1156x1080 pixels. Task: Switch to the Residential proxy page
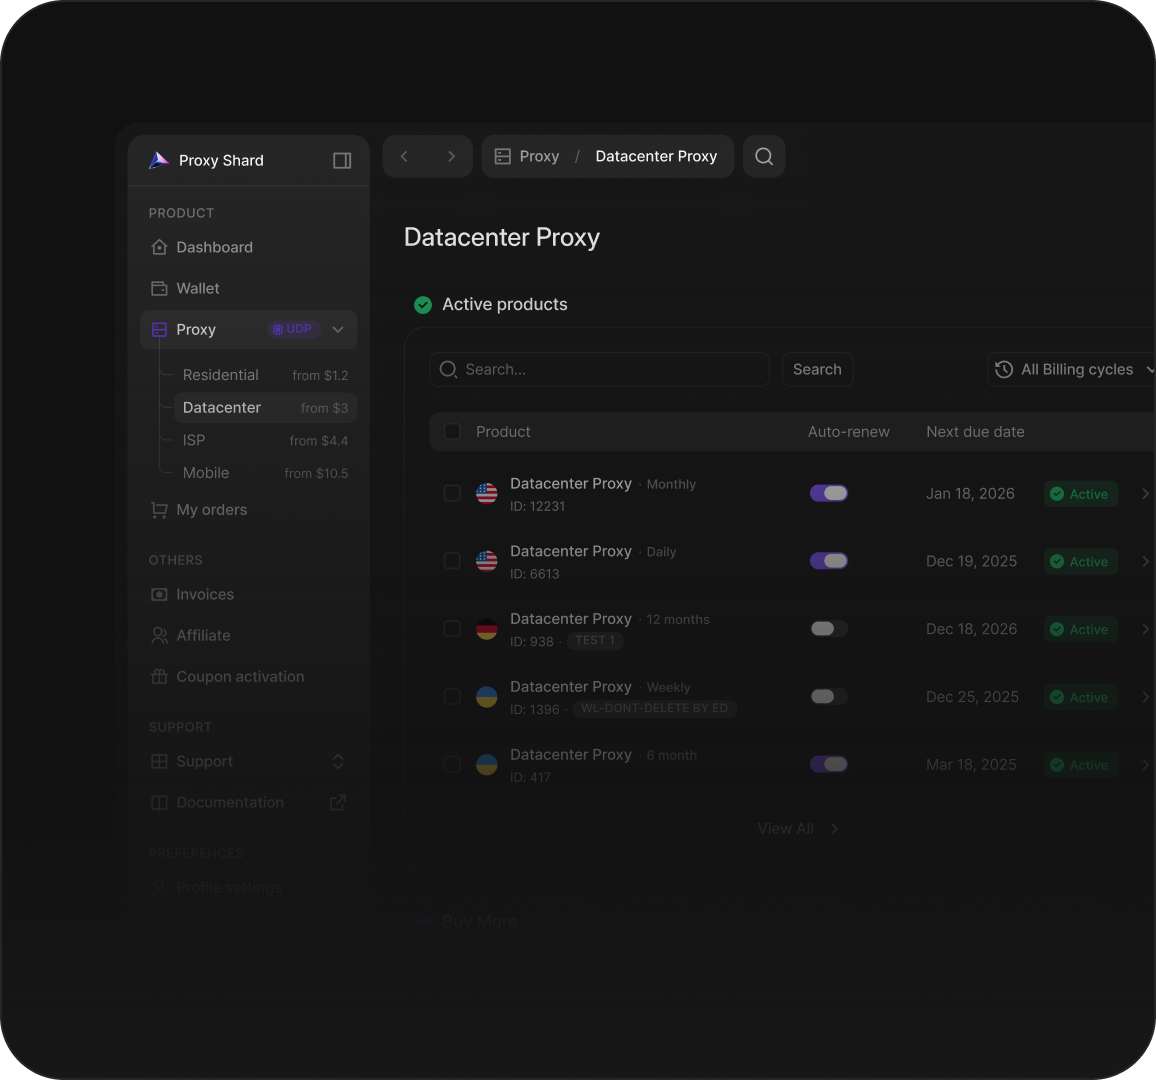(x=220, y=375)
